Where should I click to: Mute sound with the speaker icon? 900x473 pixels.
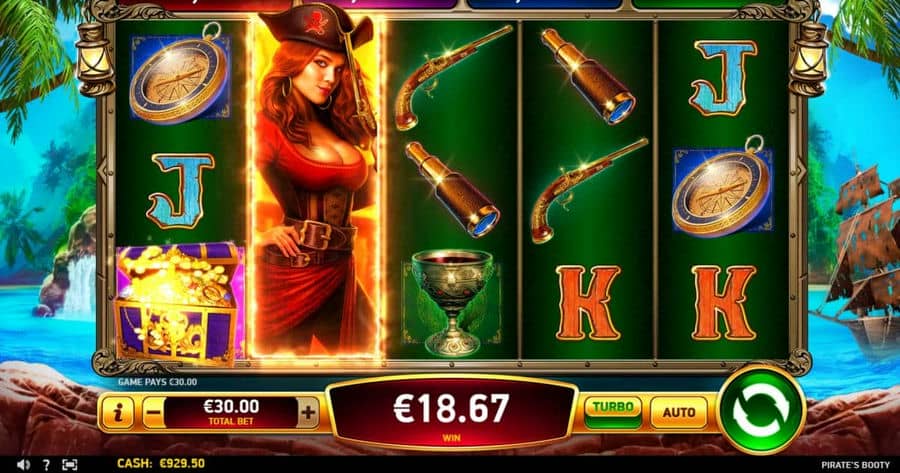(x=23, y=464)
